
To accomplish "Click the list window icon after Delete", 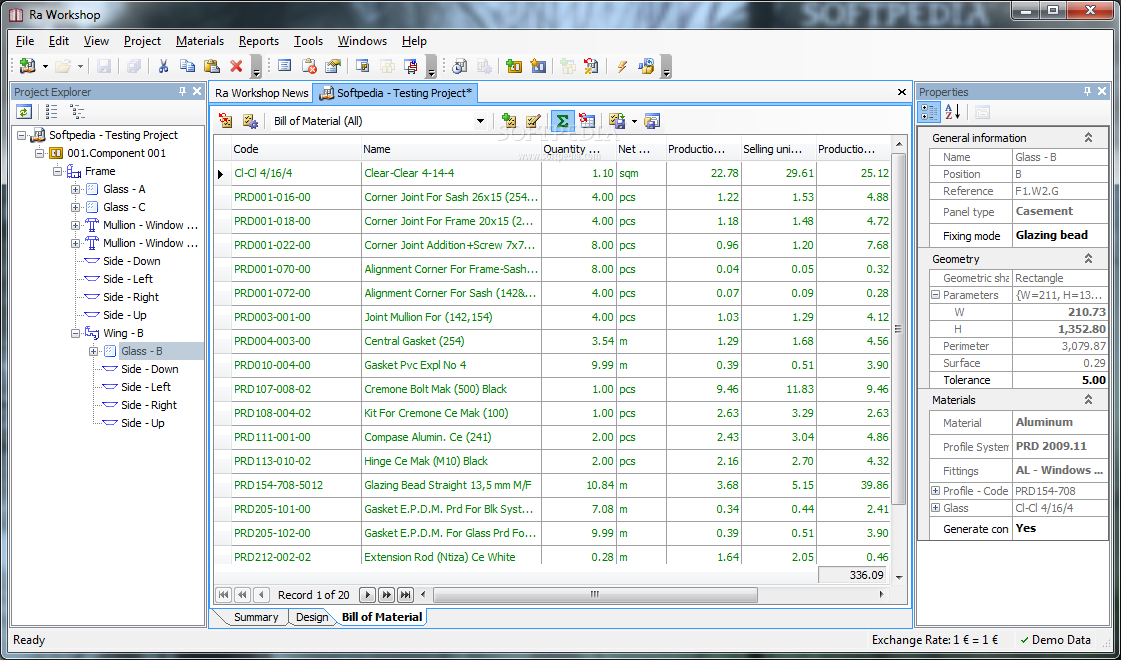I will pos(285,67).
